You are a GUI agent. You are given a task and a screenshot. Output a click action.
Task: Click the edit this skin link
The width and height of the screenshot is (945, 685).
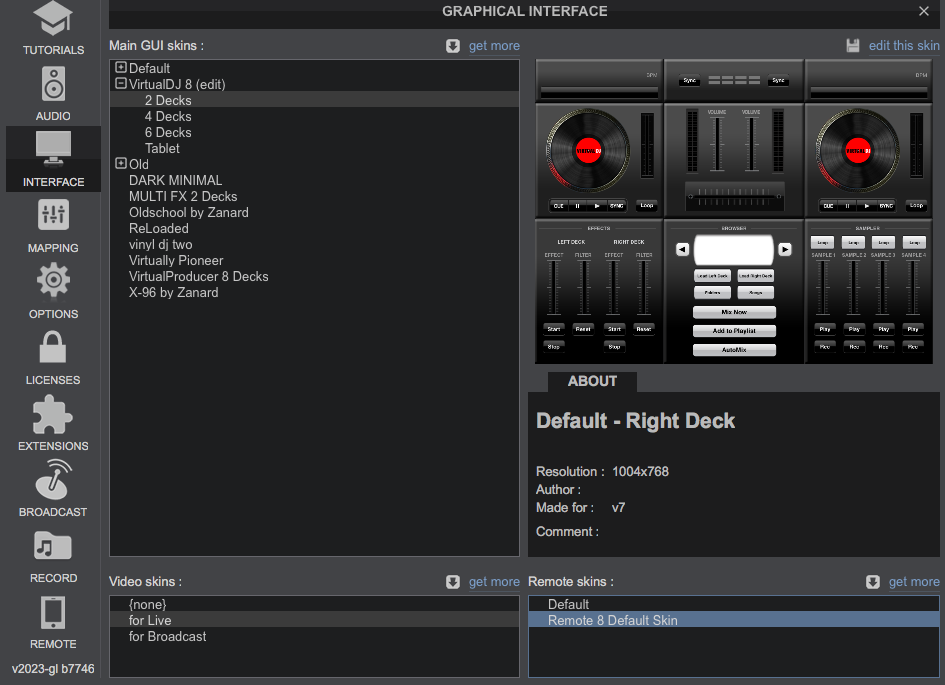tap(903, 46)
